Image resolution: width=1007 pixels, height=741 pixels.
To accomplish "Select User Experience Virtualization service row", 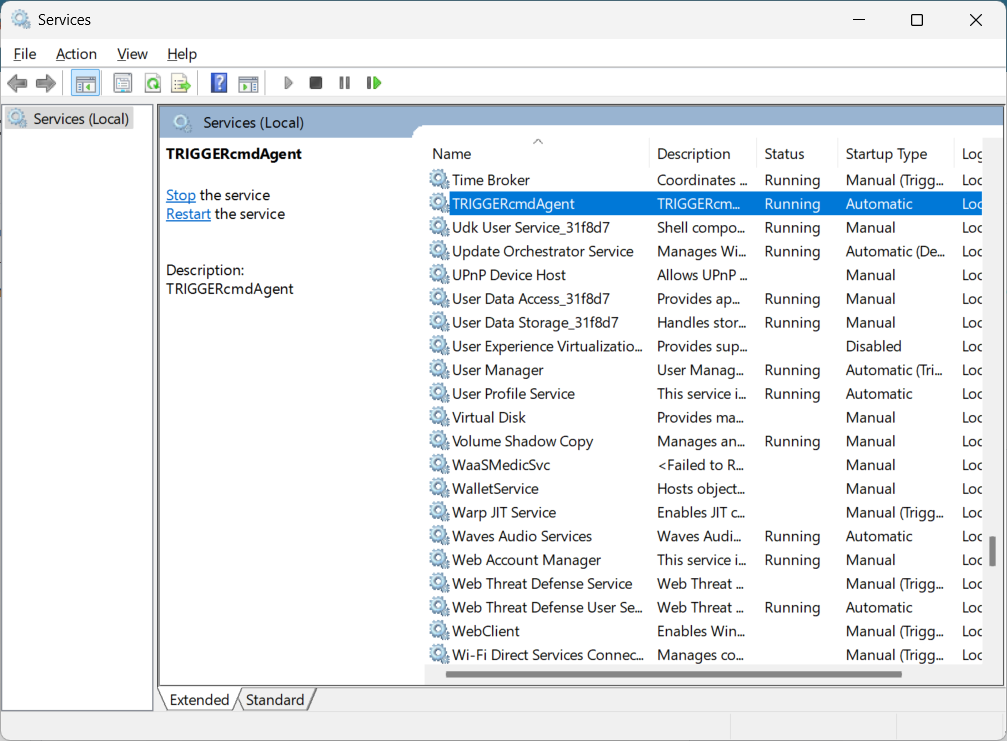I will (704, 346).
